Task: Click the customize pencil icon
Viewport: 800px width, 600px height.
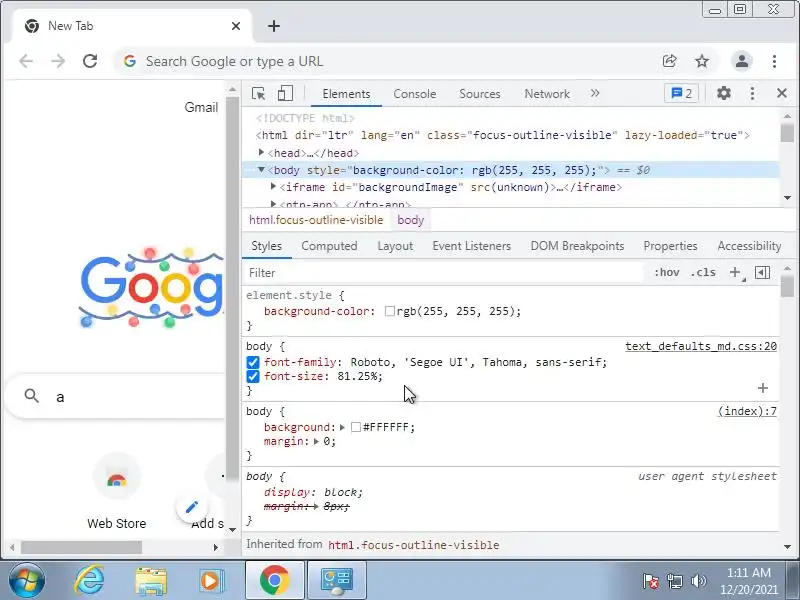Action: pos(192,507)
